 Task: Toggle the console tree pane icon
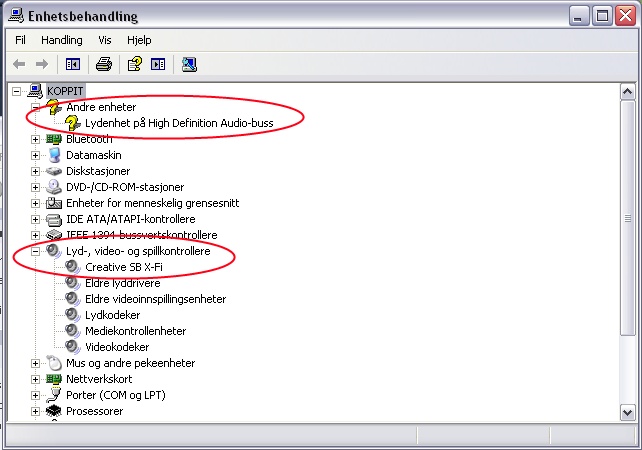[73, 64]
